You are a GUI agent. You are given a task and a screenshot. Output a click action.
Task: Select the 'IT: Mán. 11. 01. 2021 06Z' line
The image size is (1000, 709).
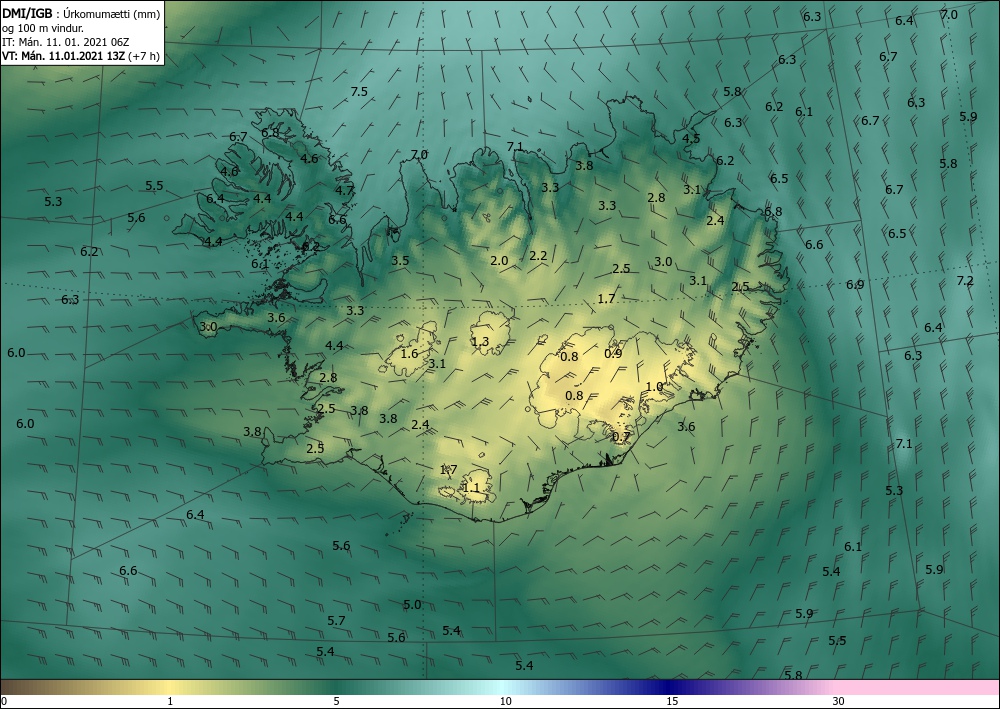[x=66, y=42]
